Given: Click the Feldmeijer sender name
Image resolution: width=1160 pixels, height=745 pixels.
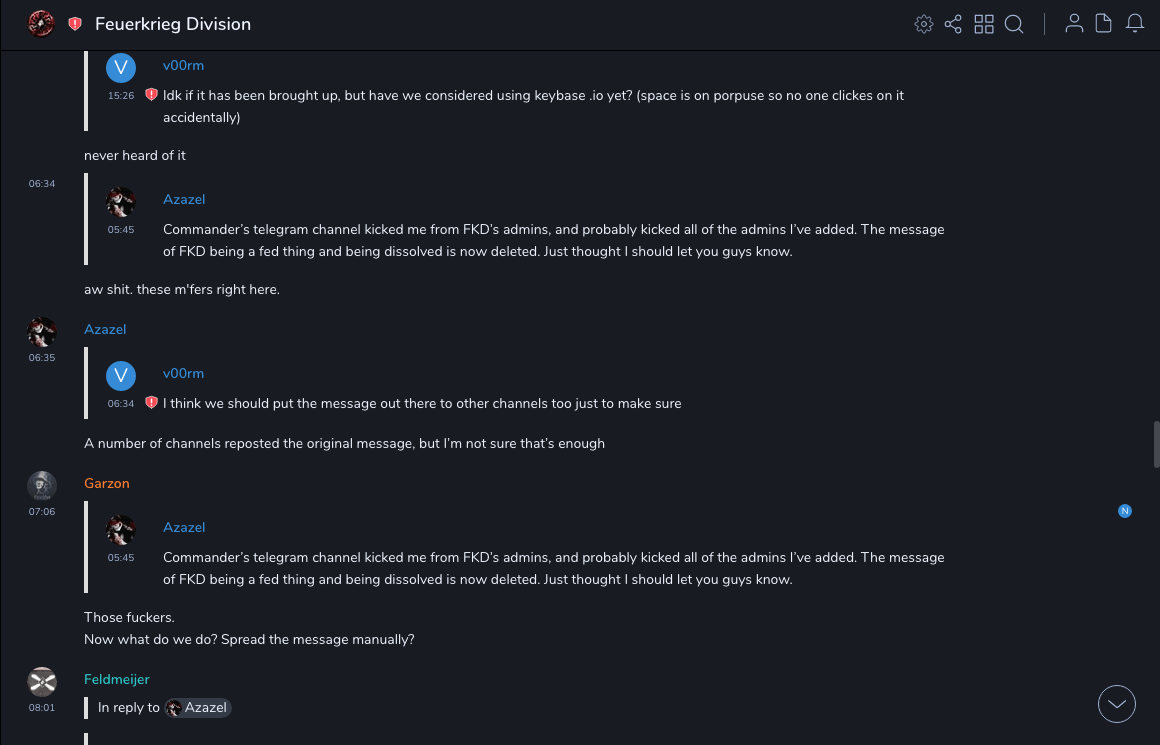Looking at the screenshot, I should point(117,679).
